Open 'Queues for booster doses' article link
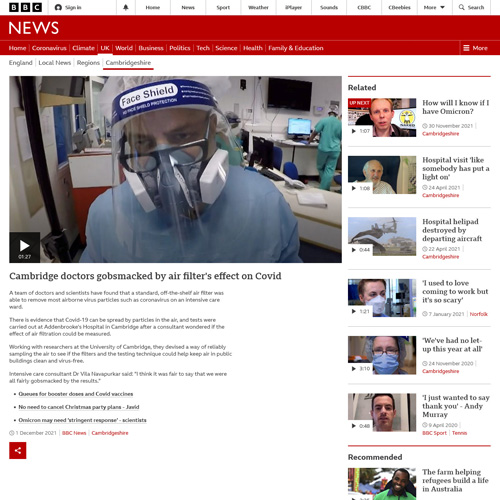 (x=76, y=394)
